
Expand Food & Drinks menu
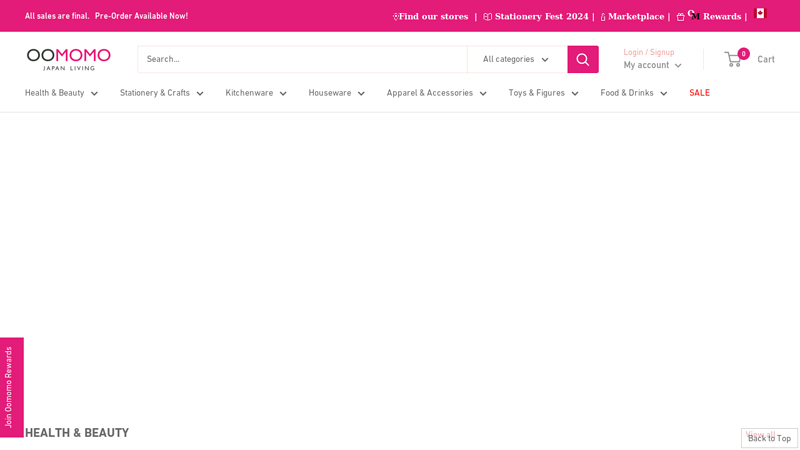coord(634,93)
